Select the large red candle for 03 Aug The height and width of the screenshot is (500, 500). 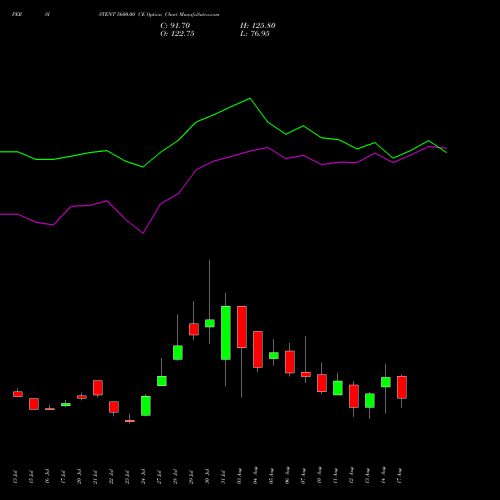(242, 327)
